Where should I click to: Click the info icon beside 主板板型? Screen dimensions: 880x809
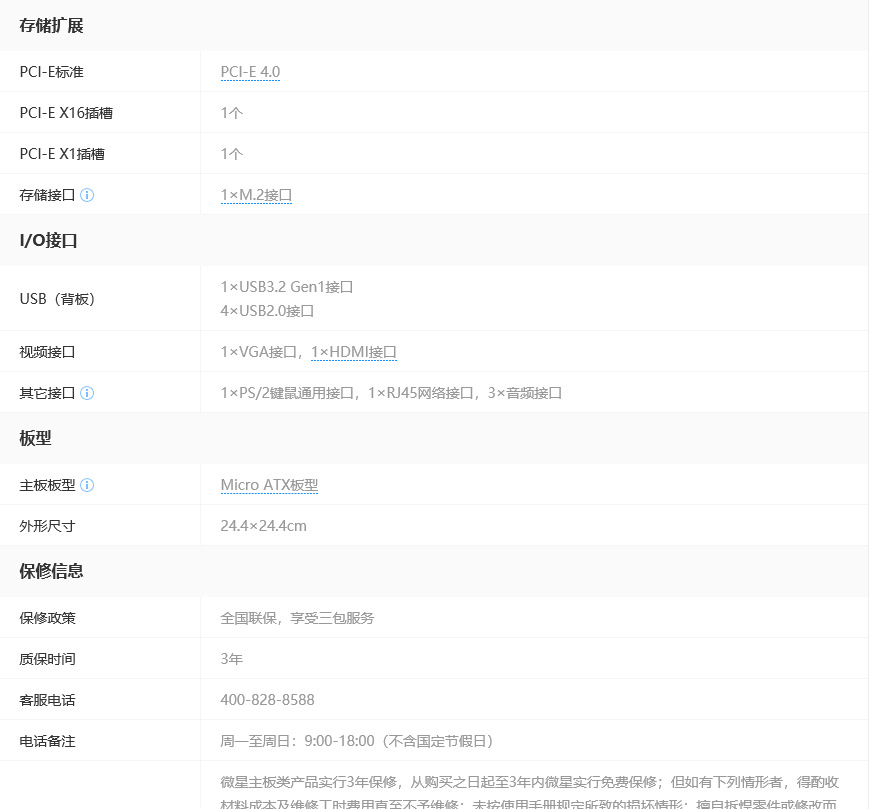(x=87, y=485)
